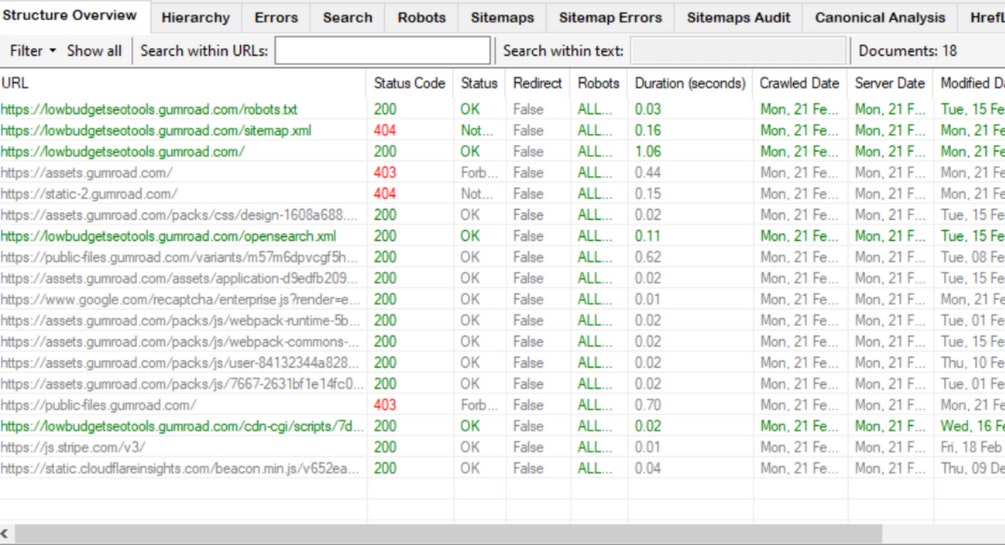Switch to the Sitemap Errors tab
This screenshot has width=1005, height=545.
(x=610, y=17)
